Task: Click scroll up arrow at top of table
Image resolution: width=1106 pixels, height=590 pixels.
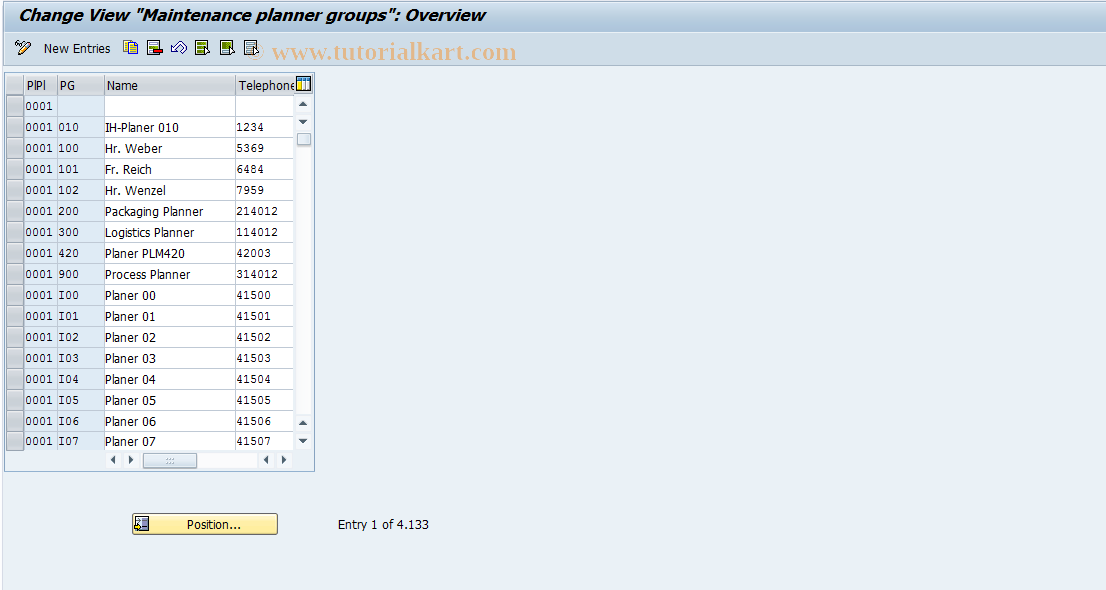Action: click(303, 104)
